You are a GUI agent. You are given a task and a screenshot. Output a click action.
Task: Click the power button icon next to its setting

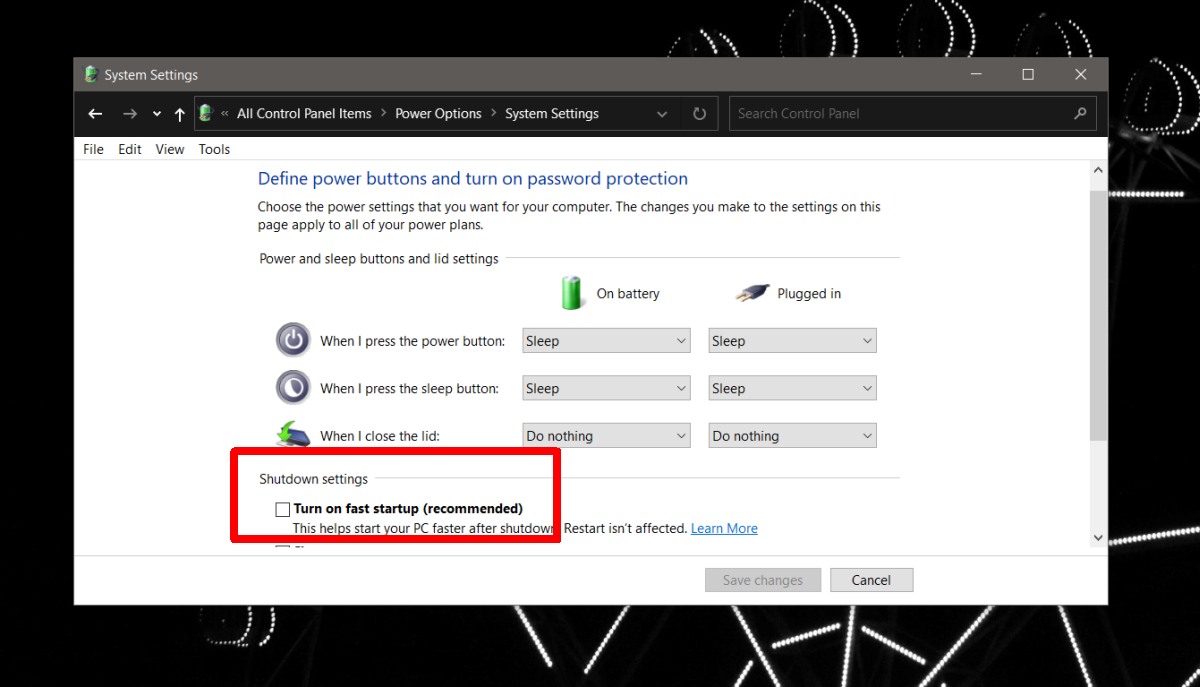point(293,340)
